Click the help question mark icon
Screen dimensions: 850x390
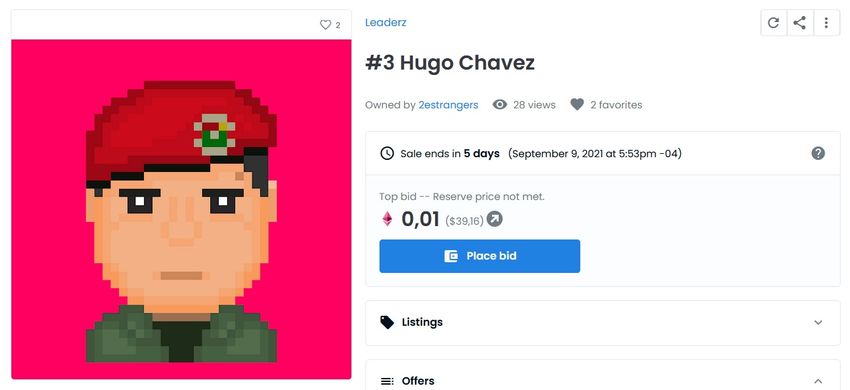click(818, 154)
